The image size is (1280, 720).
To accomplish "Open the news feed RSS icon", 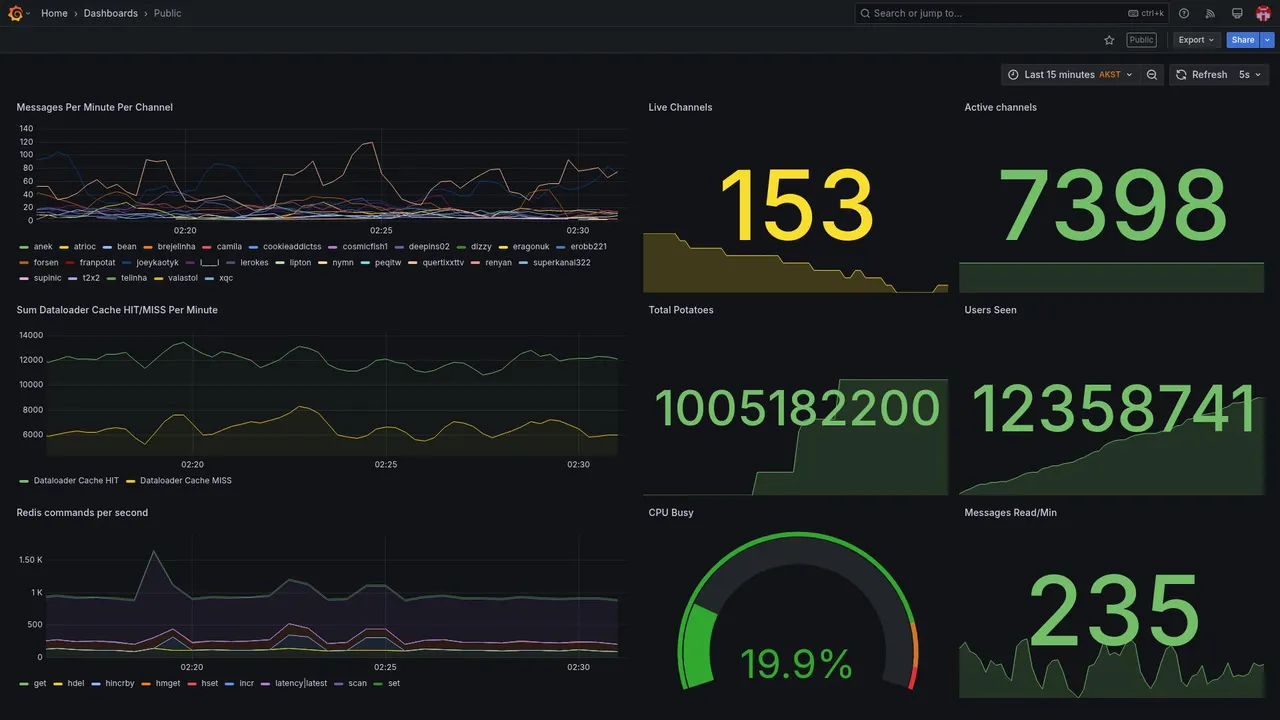I will coord(1210,13).
